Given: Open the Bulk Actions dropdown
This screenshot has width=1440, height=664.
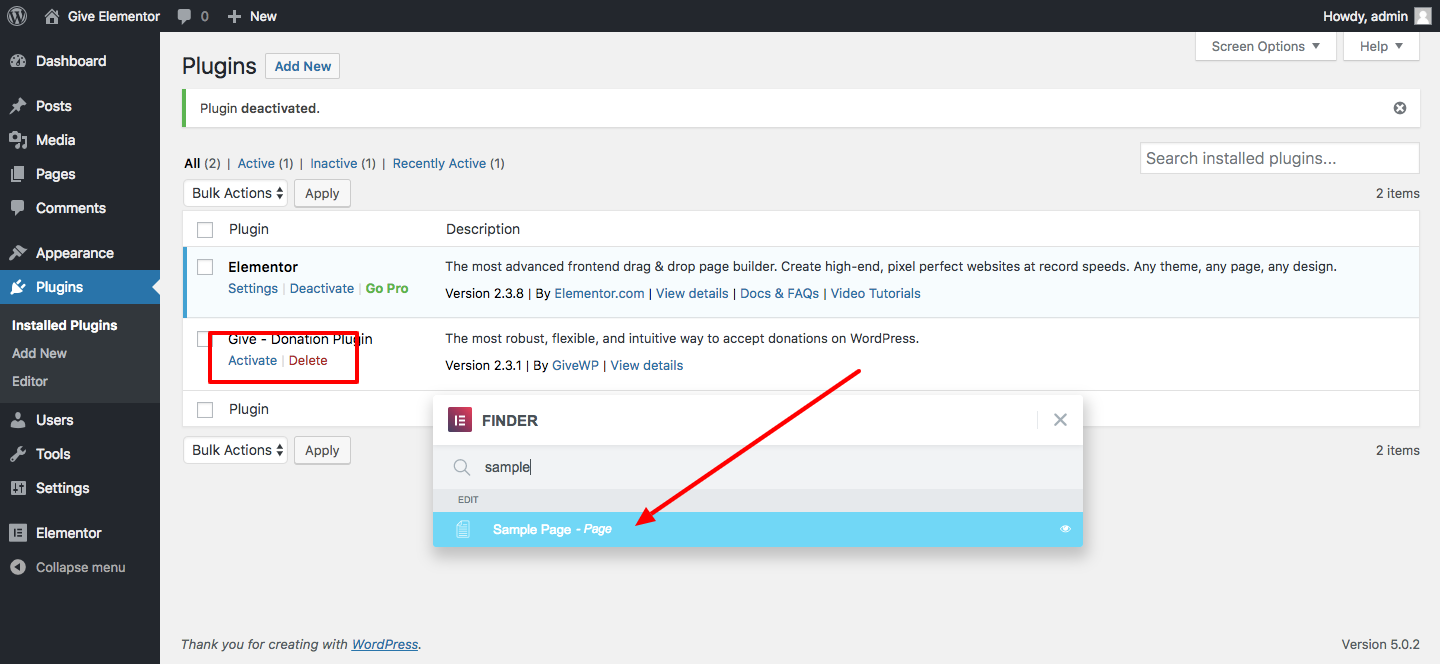Looking at the screenshot, I should [235, 192].
